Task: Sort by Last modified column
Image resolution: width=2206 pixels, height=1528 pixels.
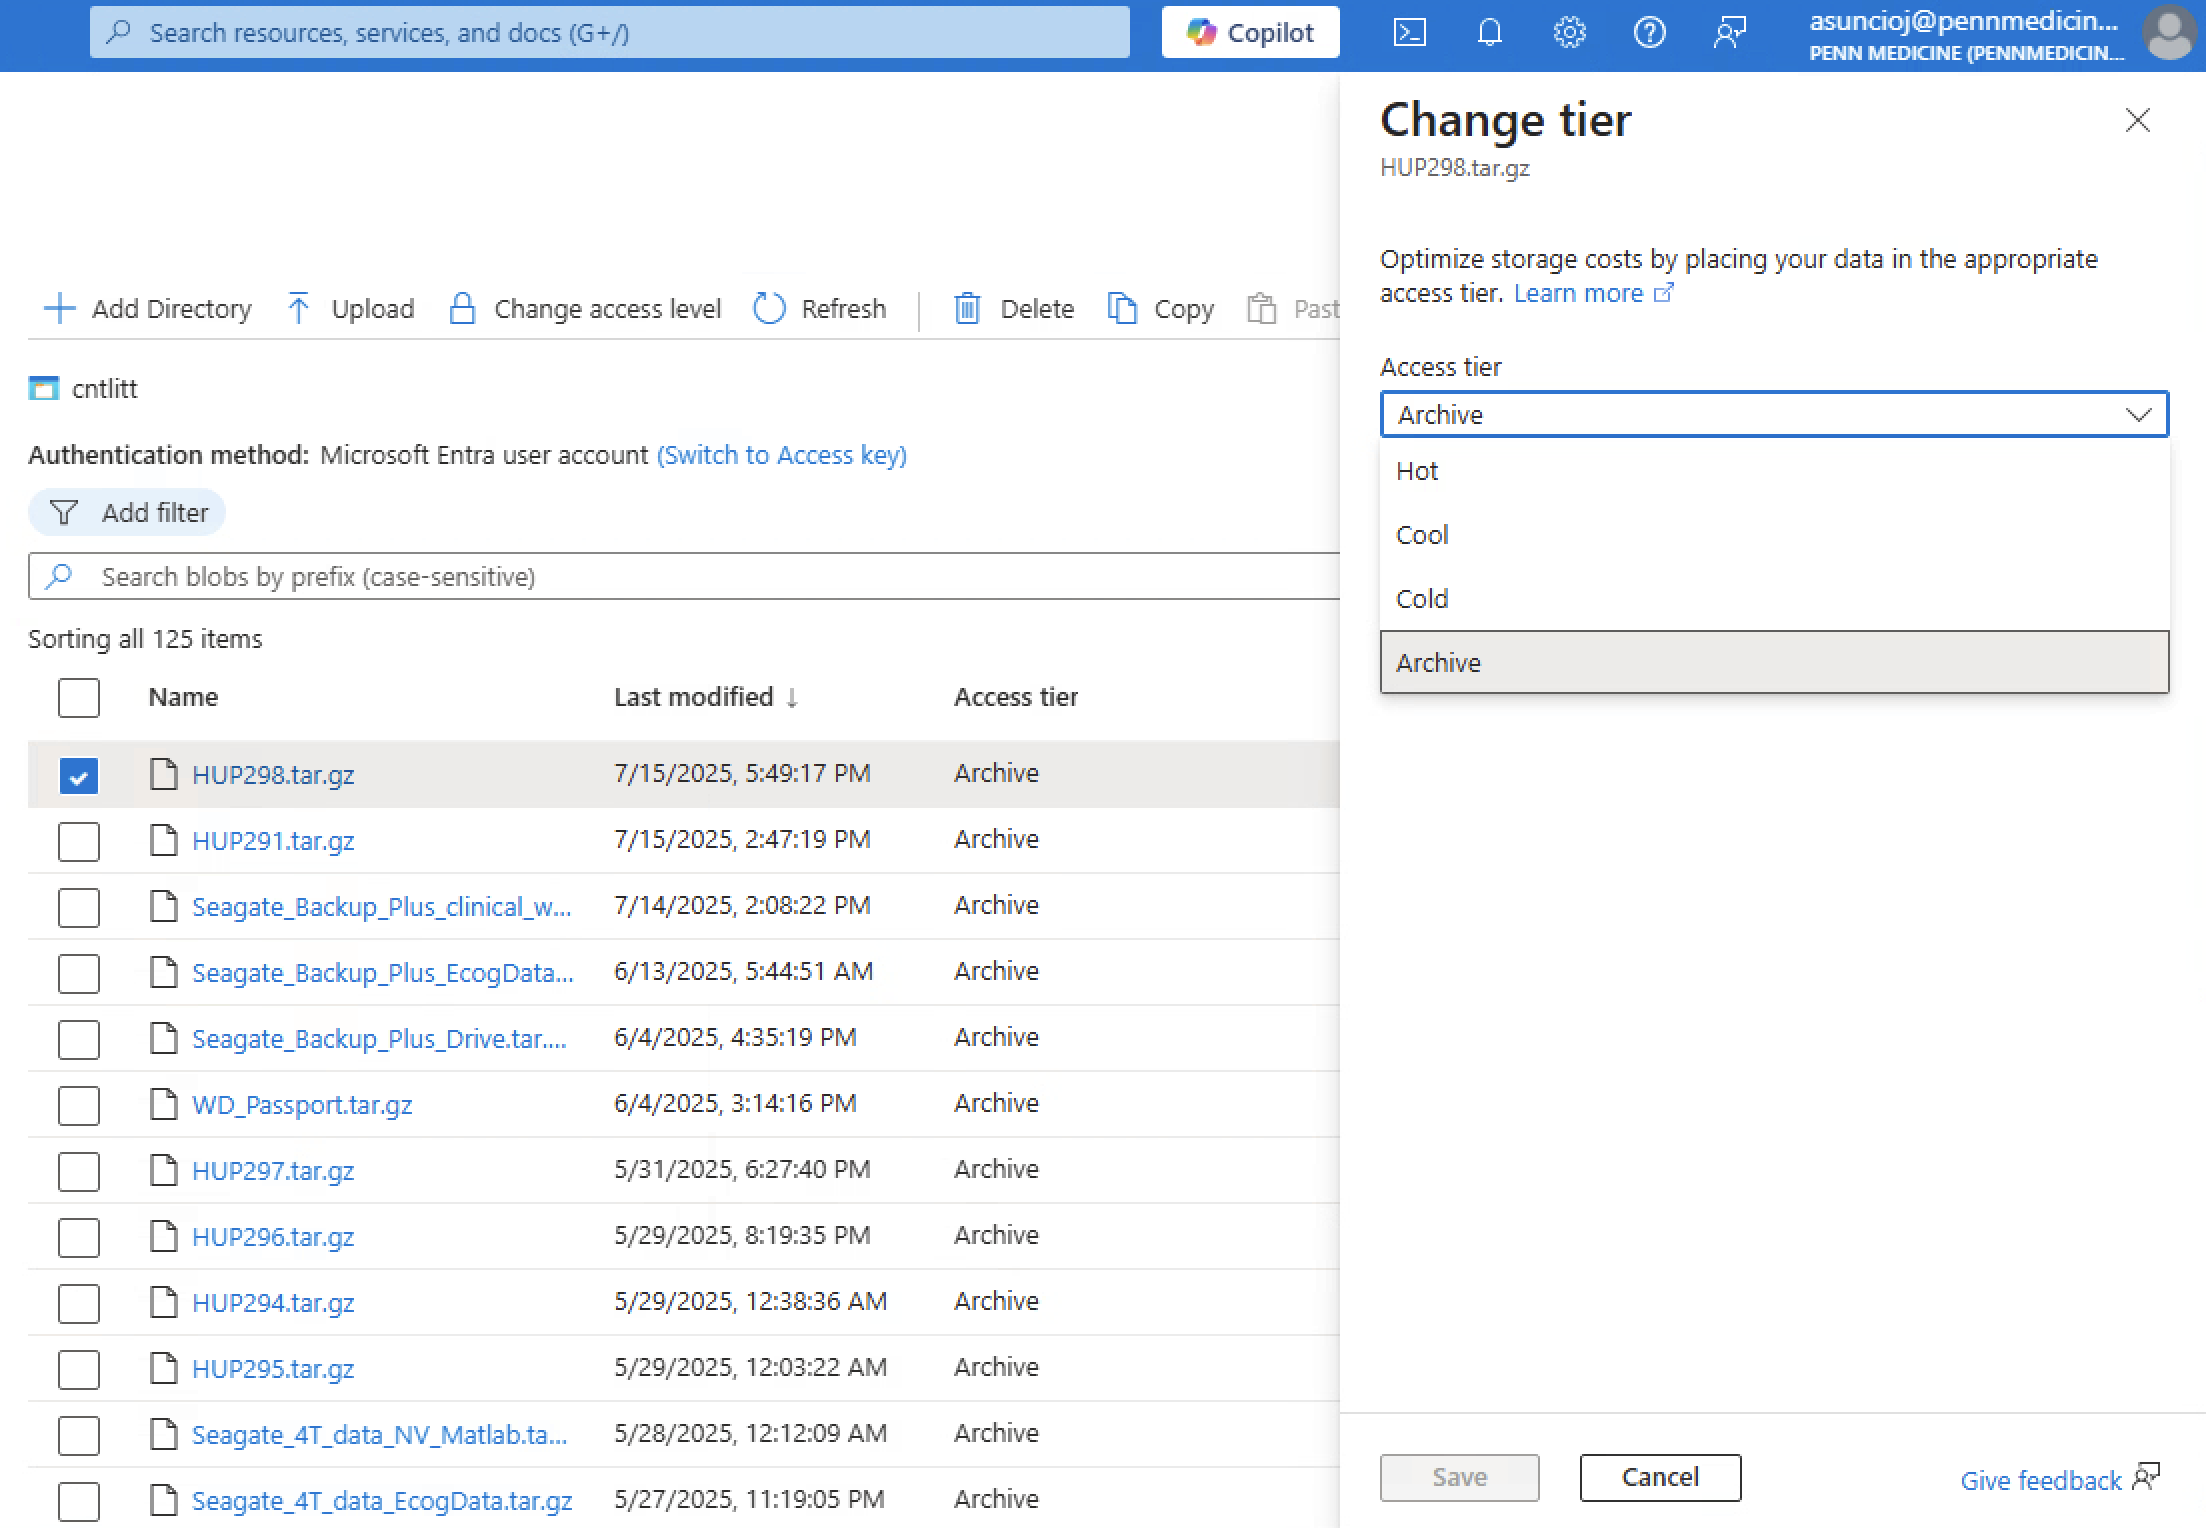Action: [705, 697]
